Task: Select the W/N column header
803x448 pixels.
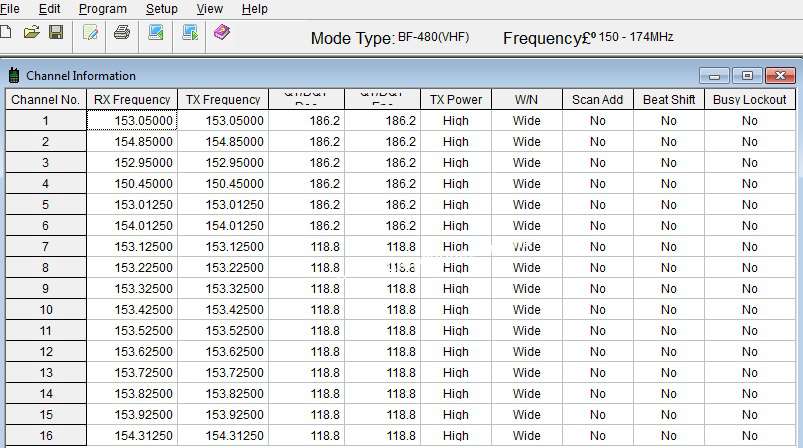Action: point(527,99)
